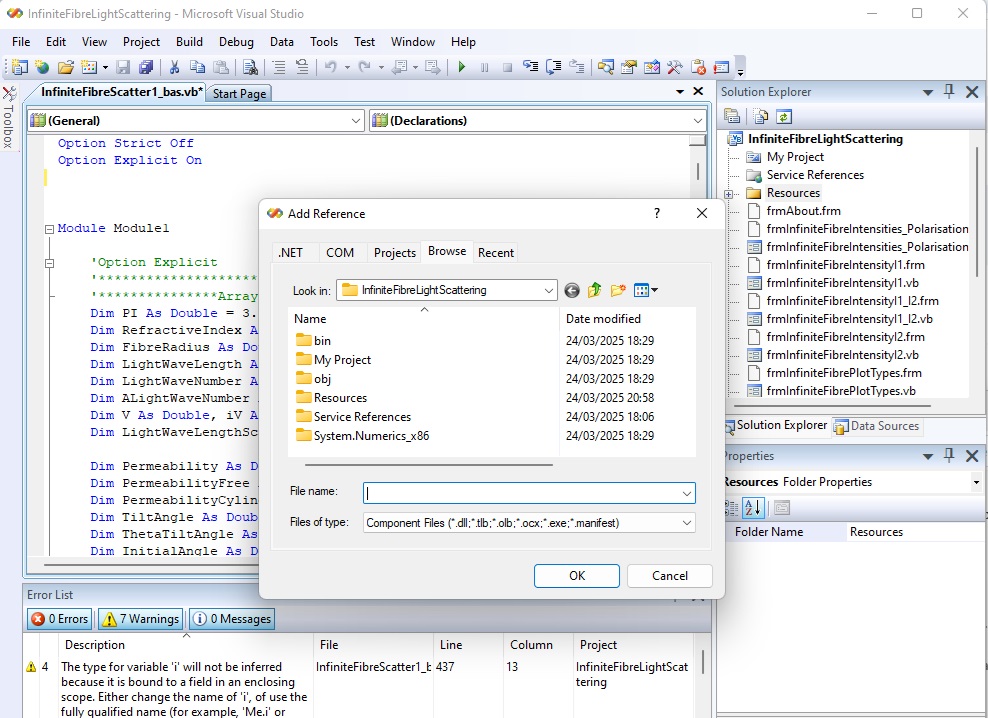Open the Build menu
This screenshot has width=988, height=718.
(x=189, y=42)
